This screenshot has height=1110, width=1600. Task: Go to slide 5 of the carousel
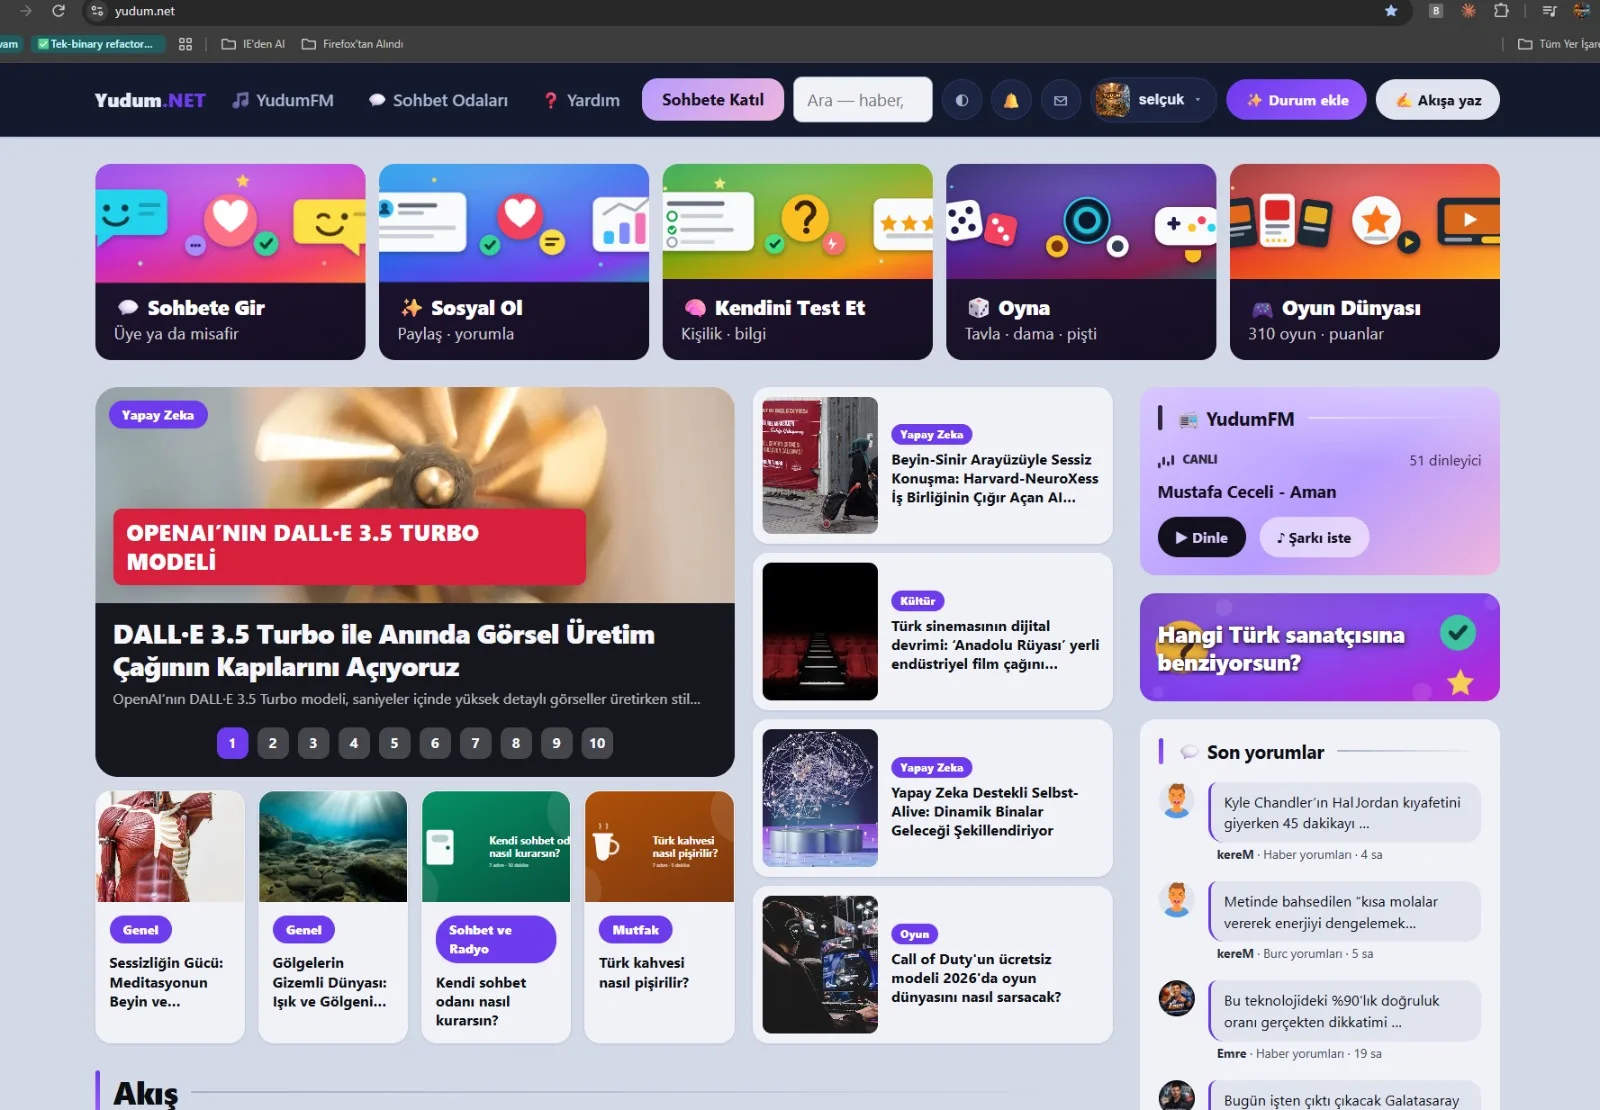tap(394, 743)
